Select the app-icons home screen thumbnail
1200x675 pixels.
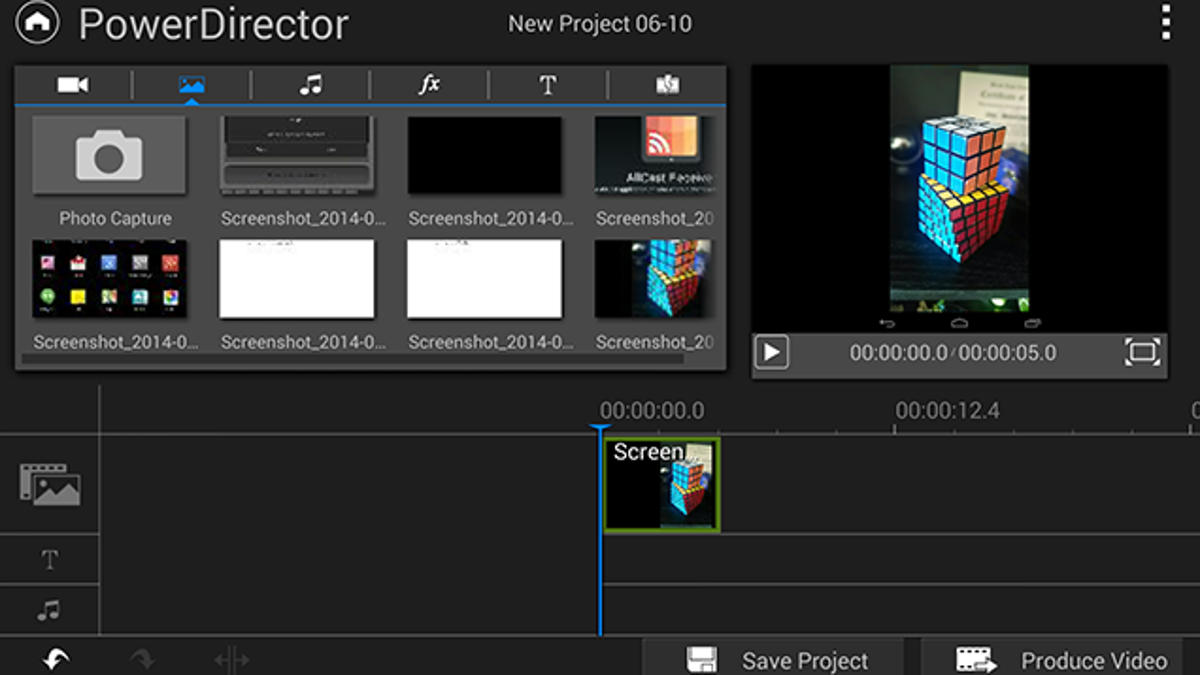click(x=109, y=279)
